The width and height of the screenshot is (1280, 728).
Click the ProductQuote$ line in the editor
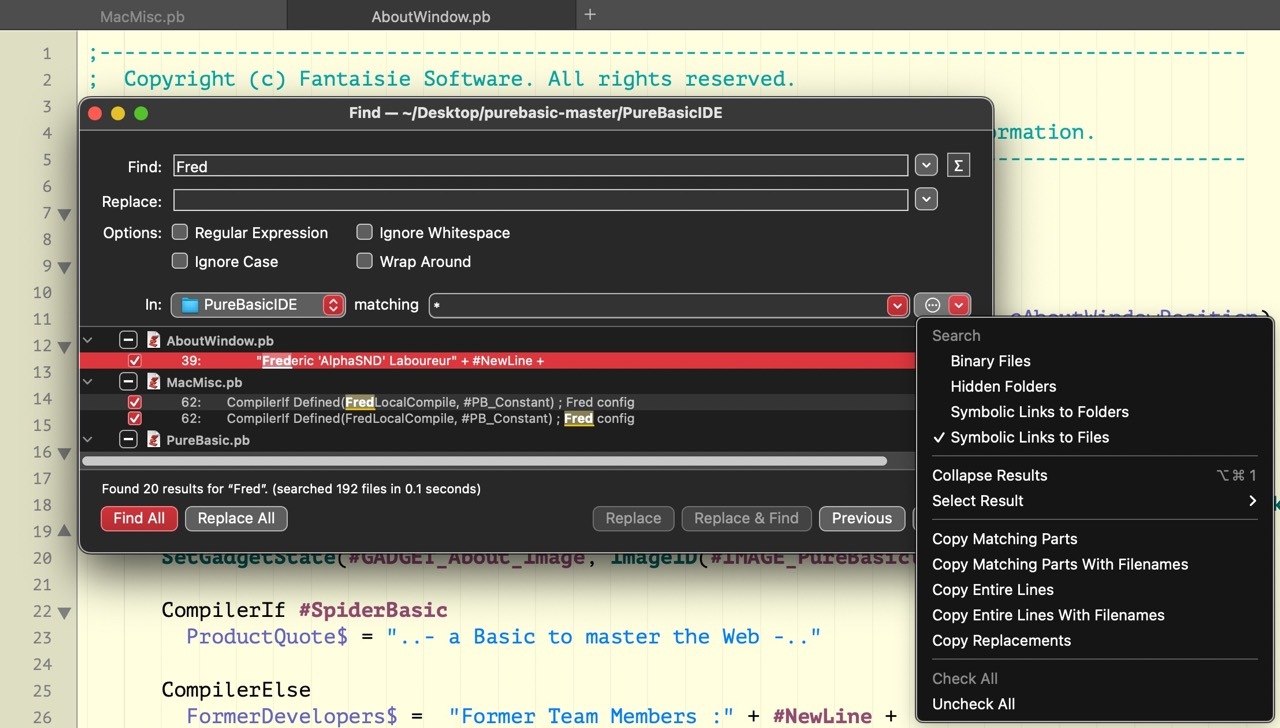click(503, 637)
